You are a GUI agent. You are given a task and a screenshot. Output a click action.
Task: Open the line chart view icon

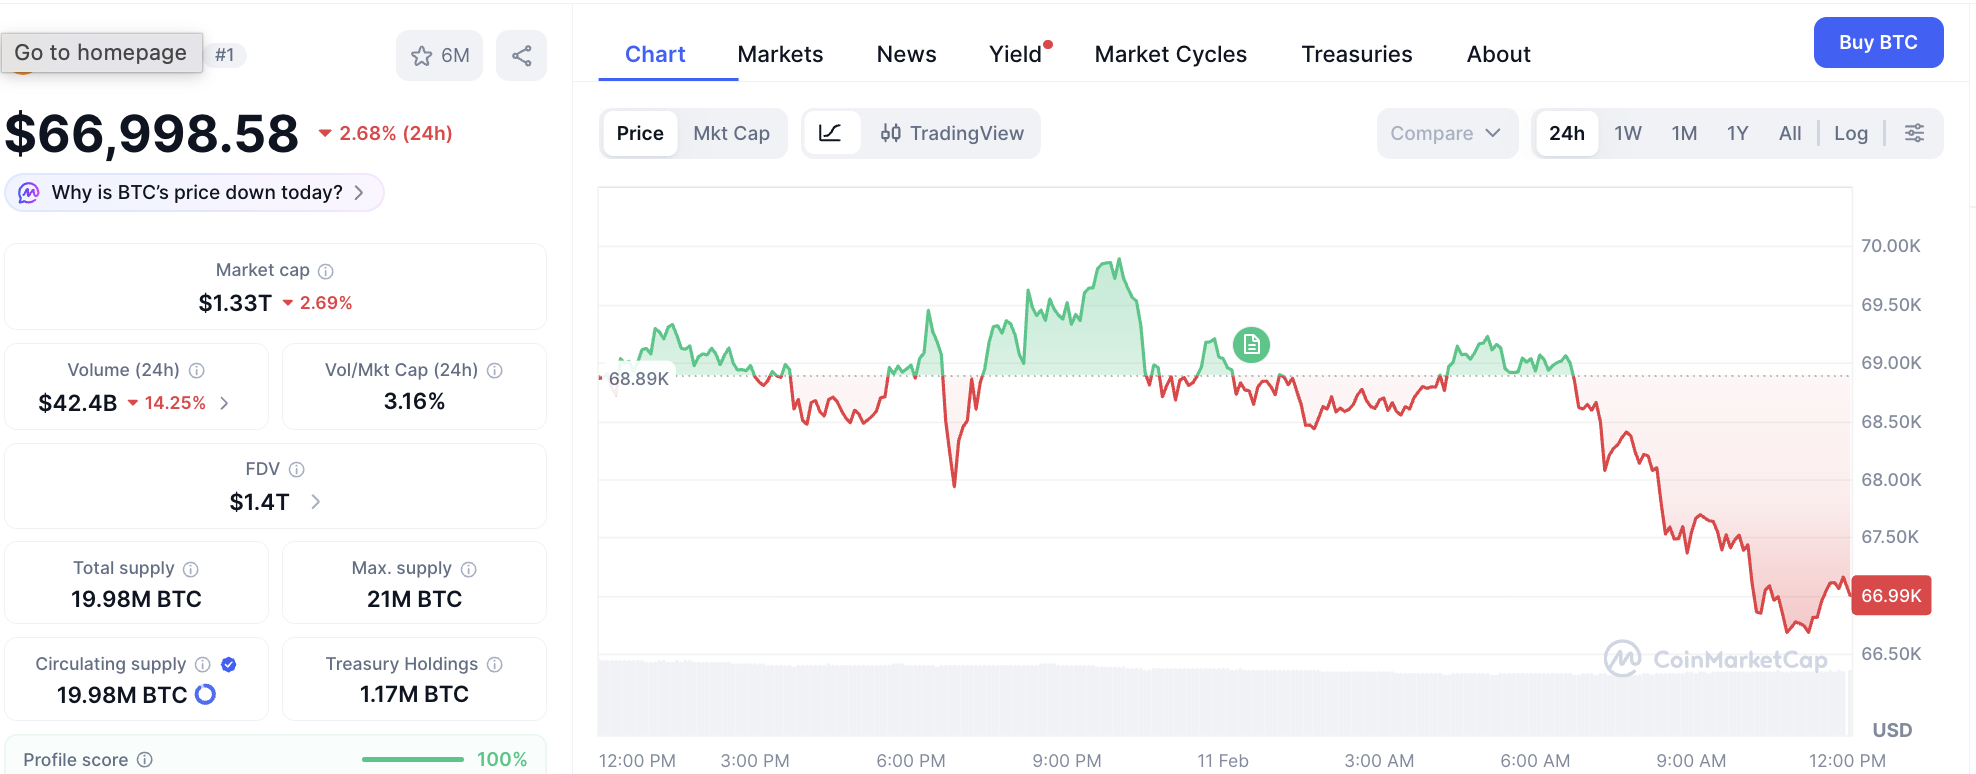tap(830, 133)
